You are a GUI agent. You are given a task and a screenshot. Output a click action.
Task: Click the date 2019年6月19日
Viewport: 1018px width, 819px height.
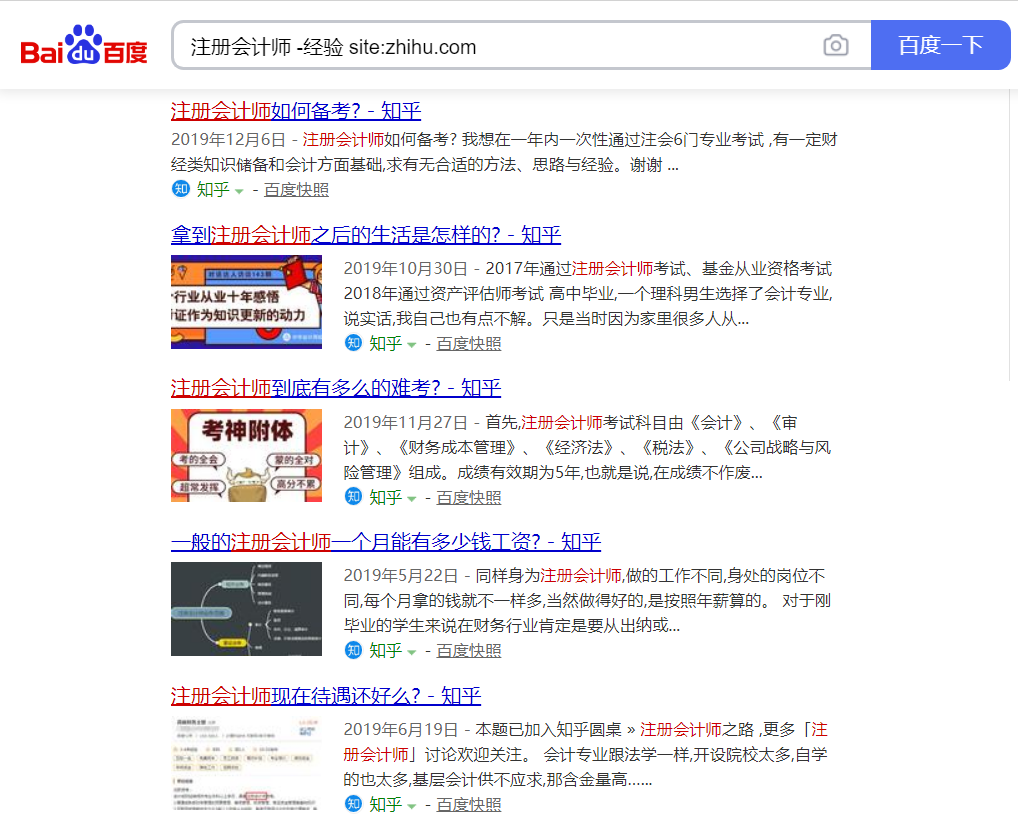[401, 730]
